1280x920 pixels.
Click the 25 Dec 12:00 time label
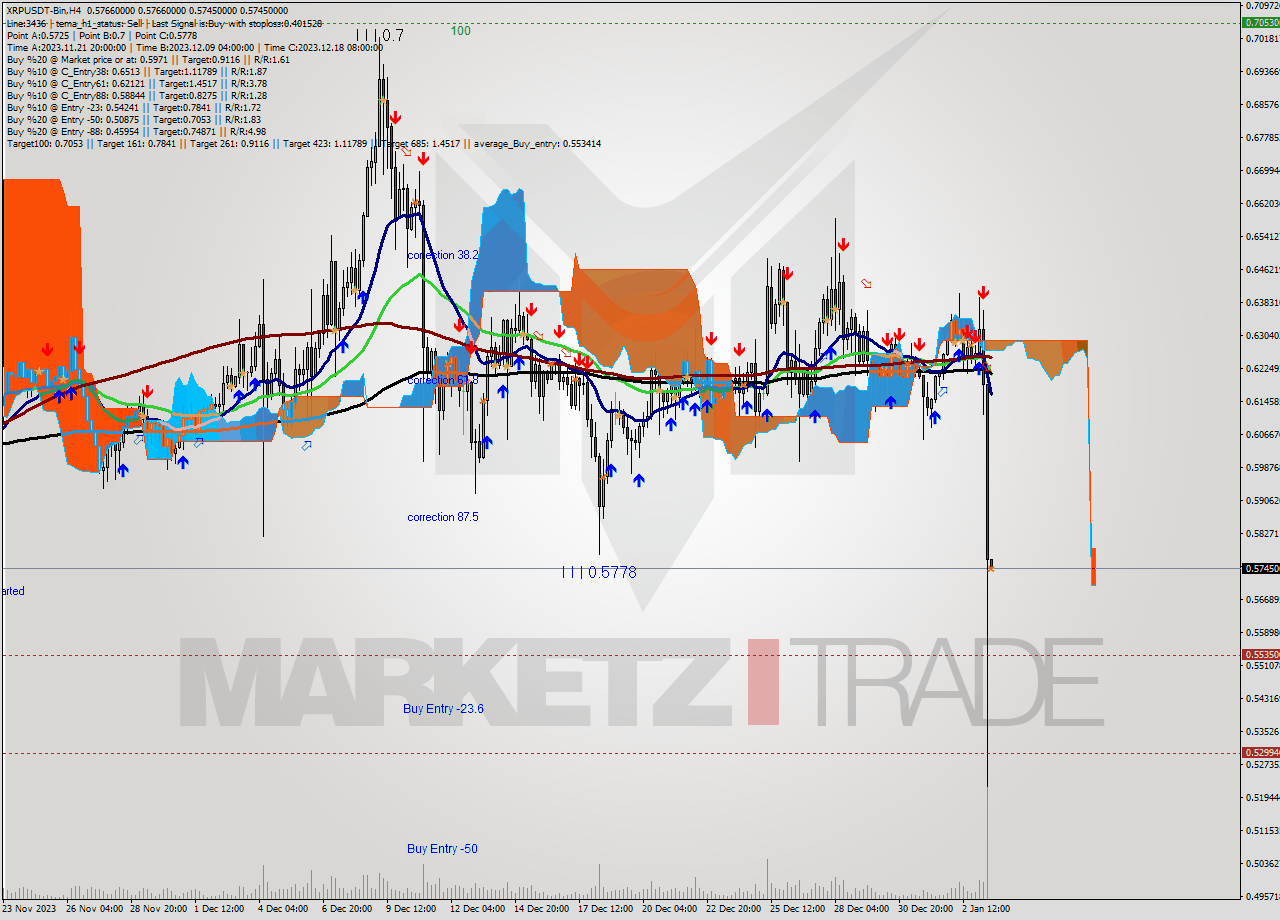pyautogui.click(x=797, y=909)
